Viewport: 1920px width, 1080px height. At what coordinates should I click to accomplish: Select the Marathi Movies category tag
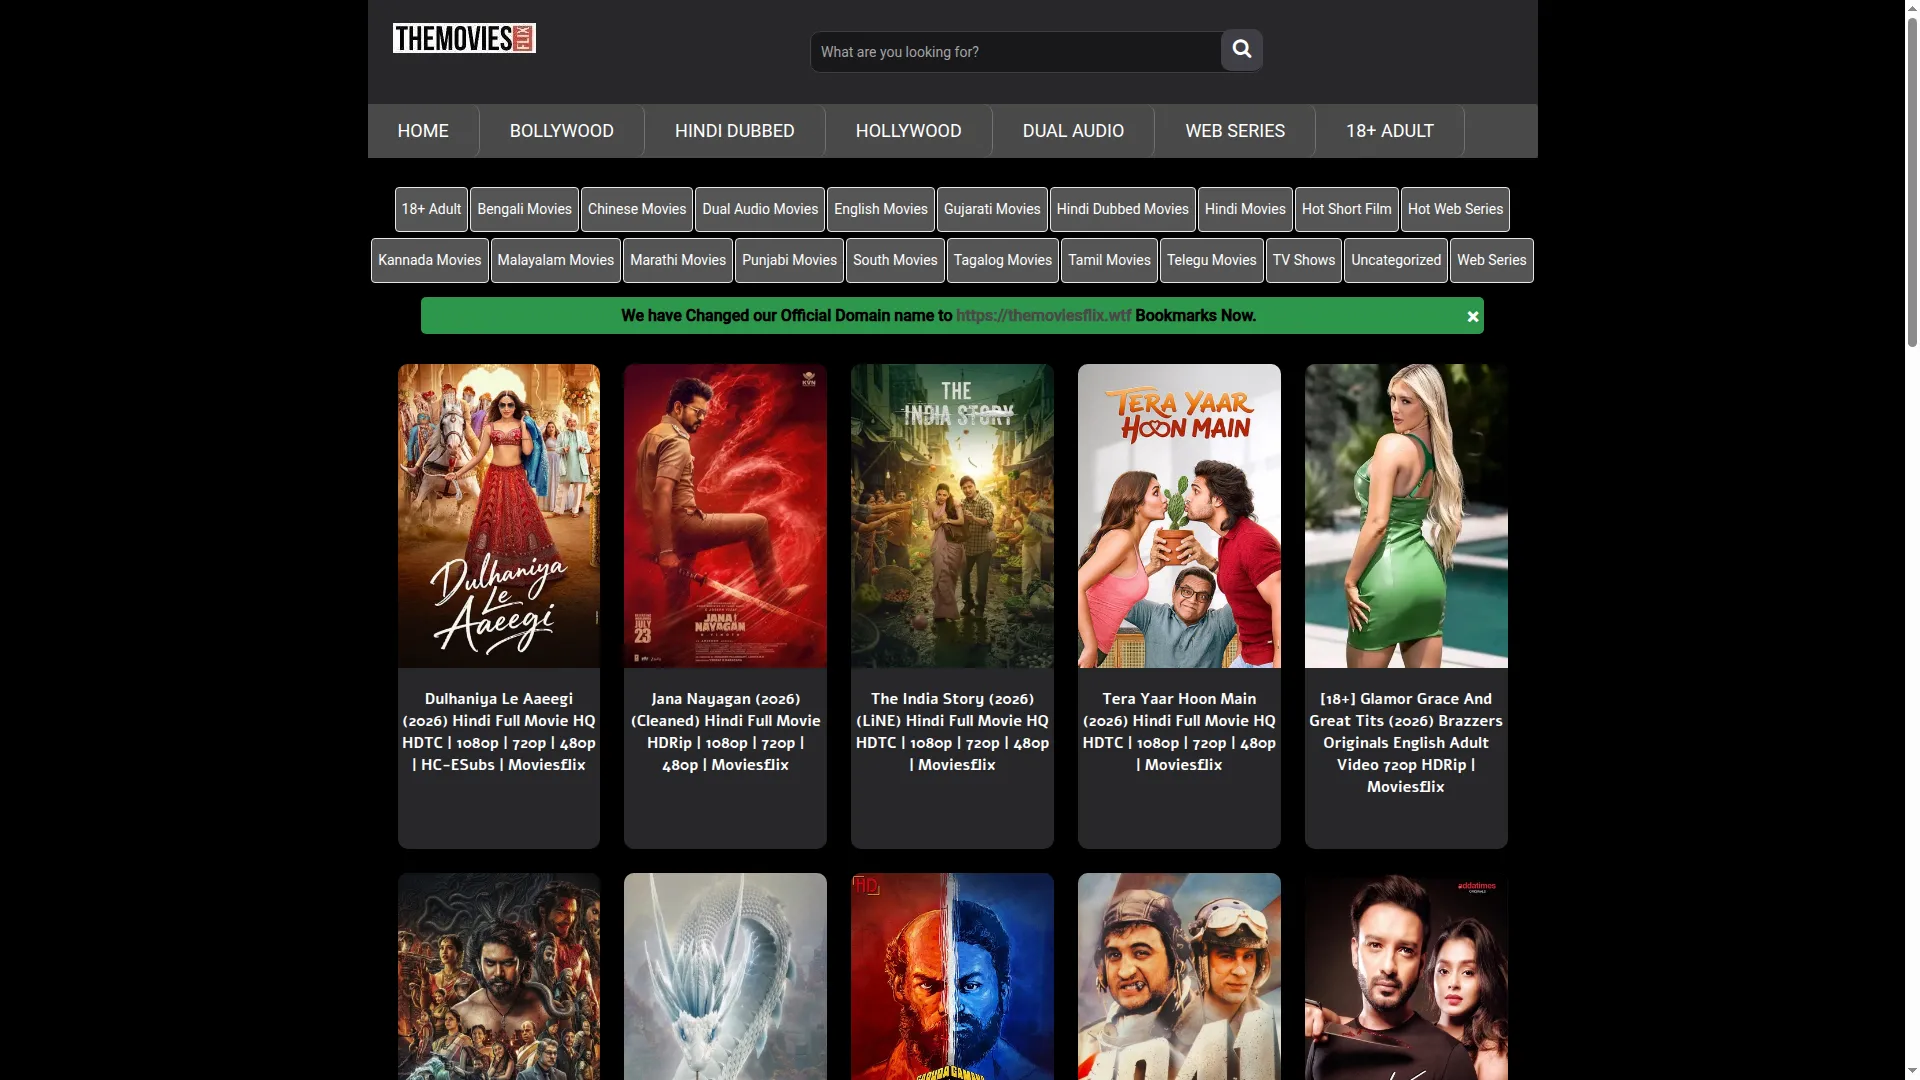tap(678, 260)
